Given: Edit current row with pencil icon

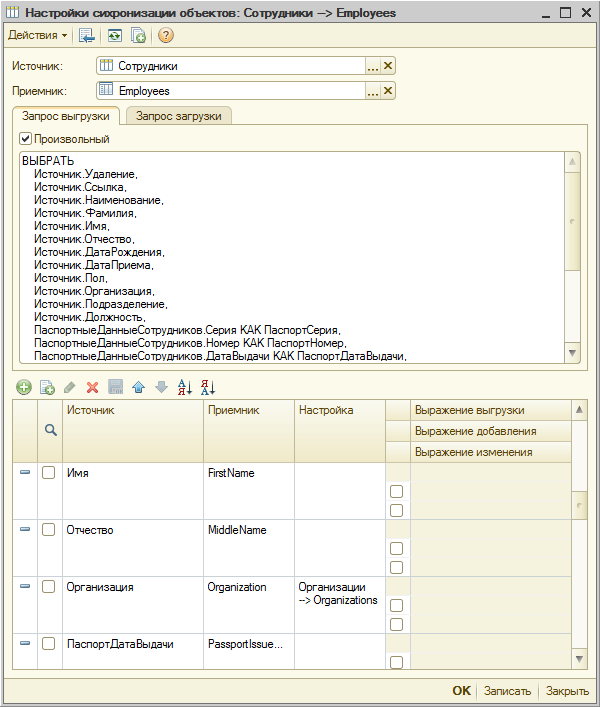Looking at the screenshot, I should pyautogui.click(x=69, y=387).
